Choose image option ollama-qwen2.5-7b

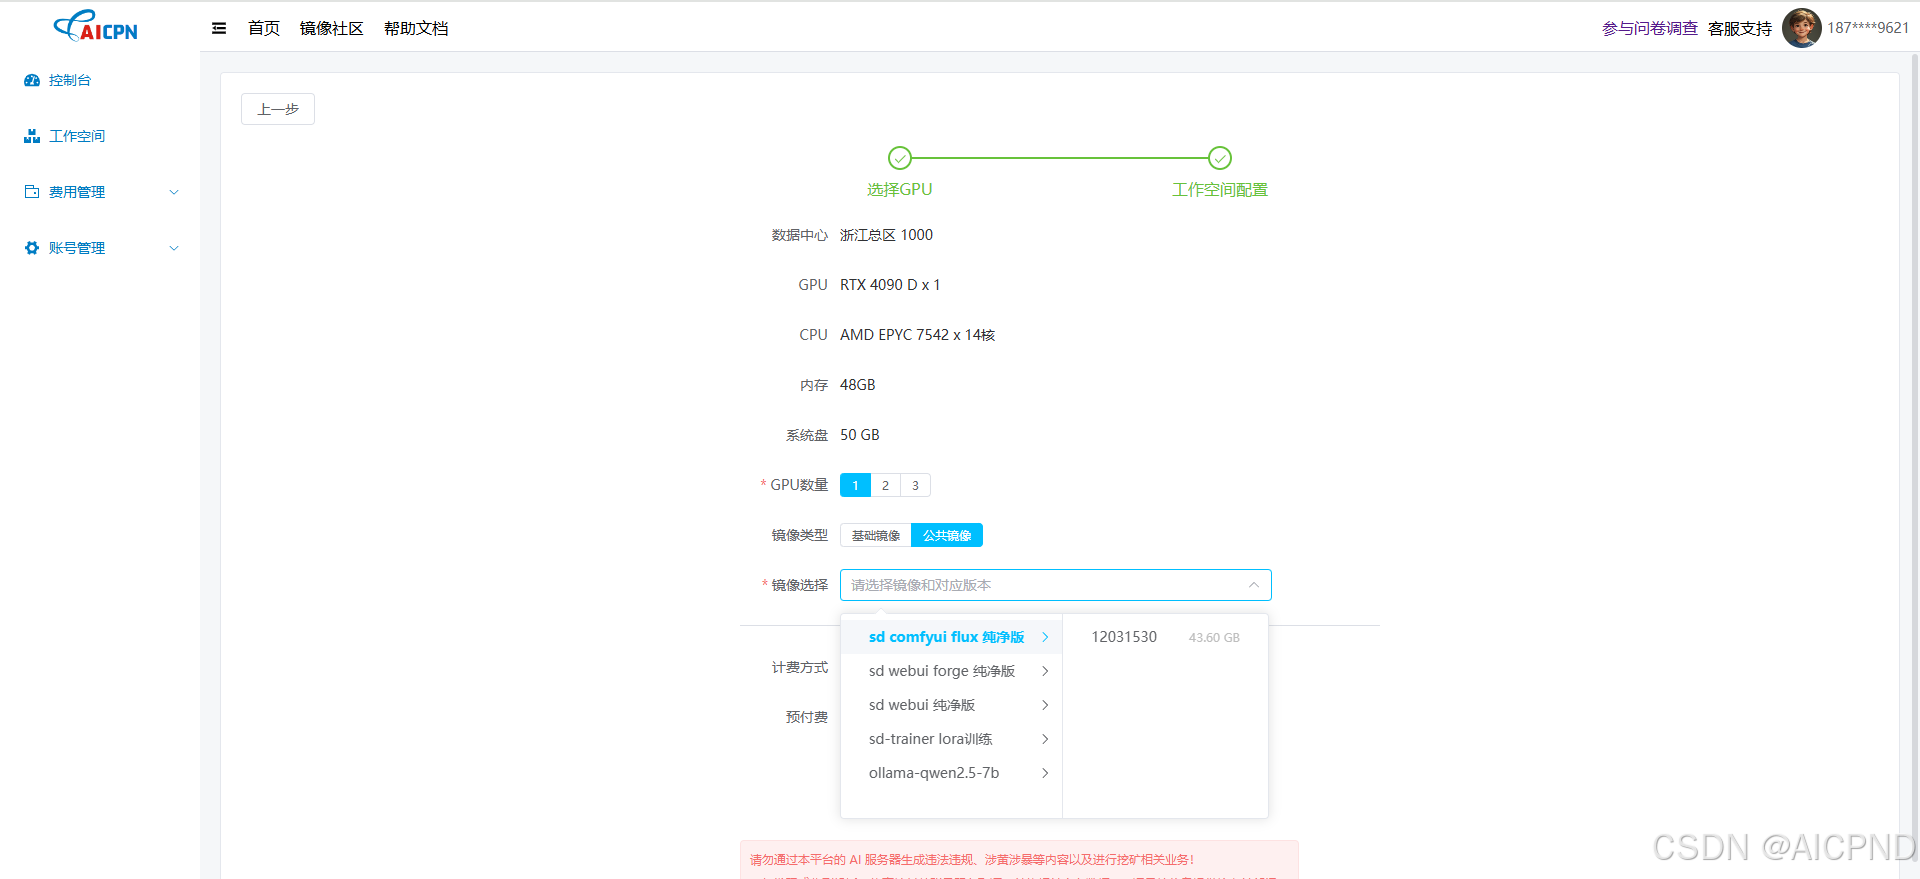click(x=951, y=773)
